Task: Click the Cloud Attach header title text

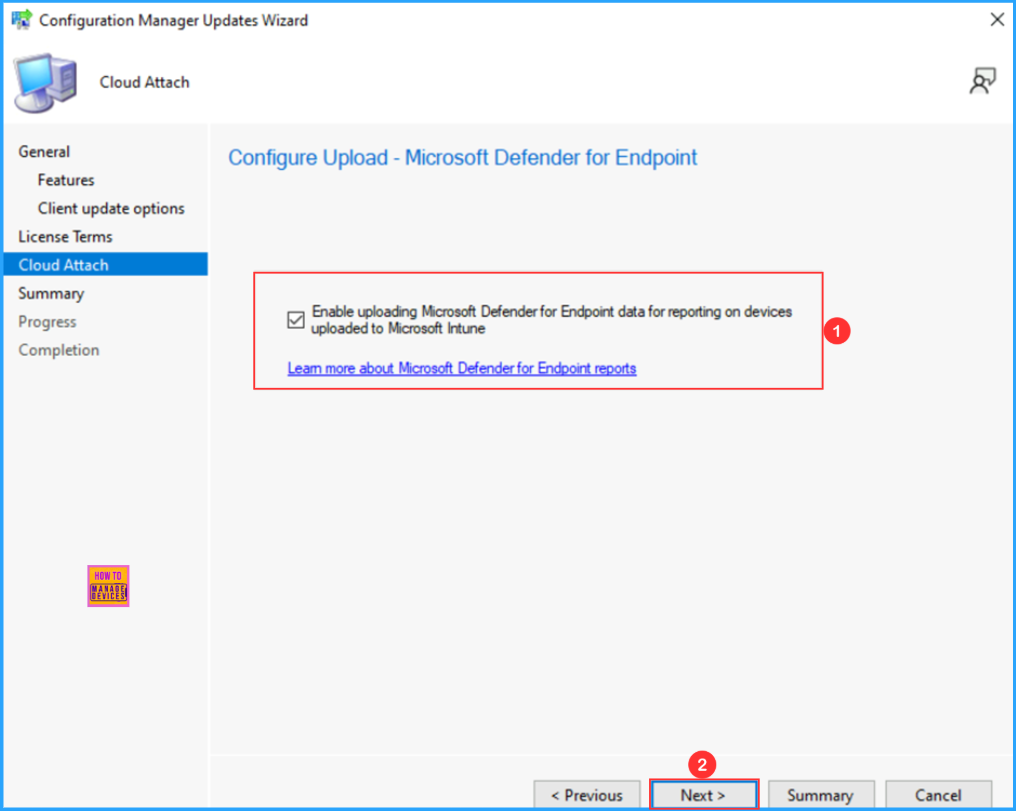Action: point(144,82)
